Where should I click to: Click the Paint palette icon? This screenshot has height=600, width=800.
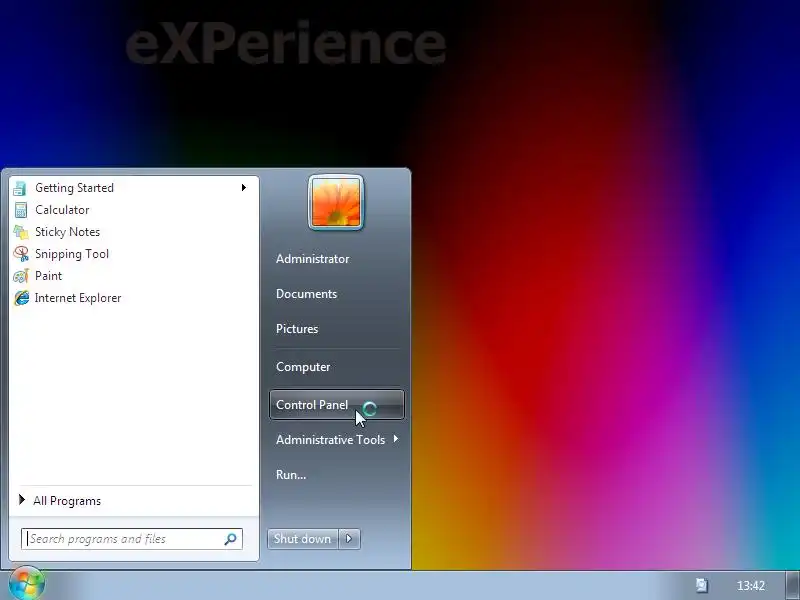[x=20, y=276]
